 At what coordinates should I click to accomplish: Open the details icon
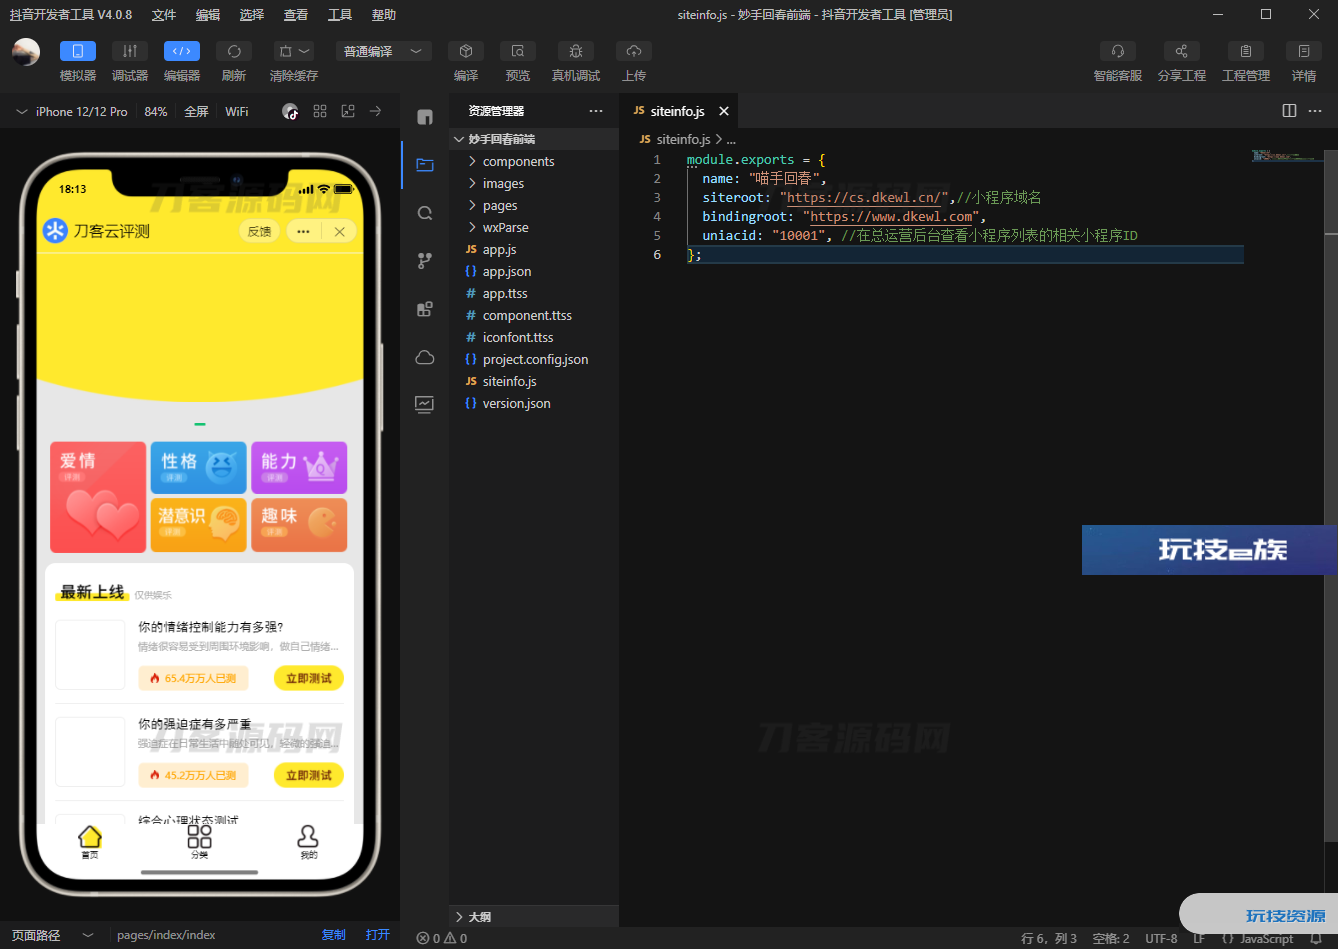(1304, 51)
